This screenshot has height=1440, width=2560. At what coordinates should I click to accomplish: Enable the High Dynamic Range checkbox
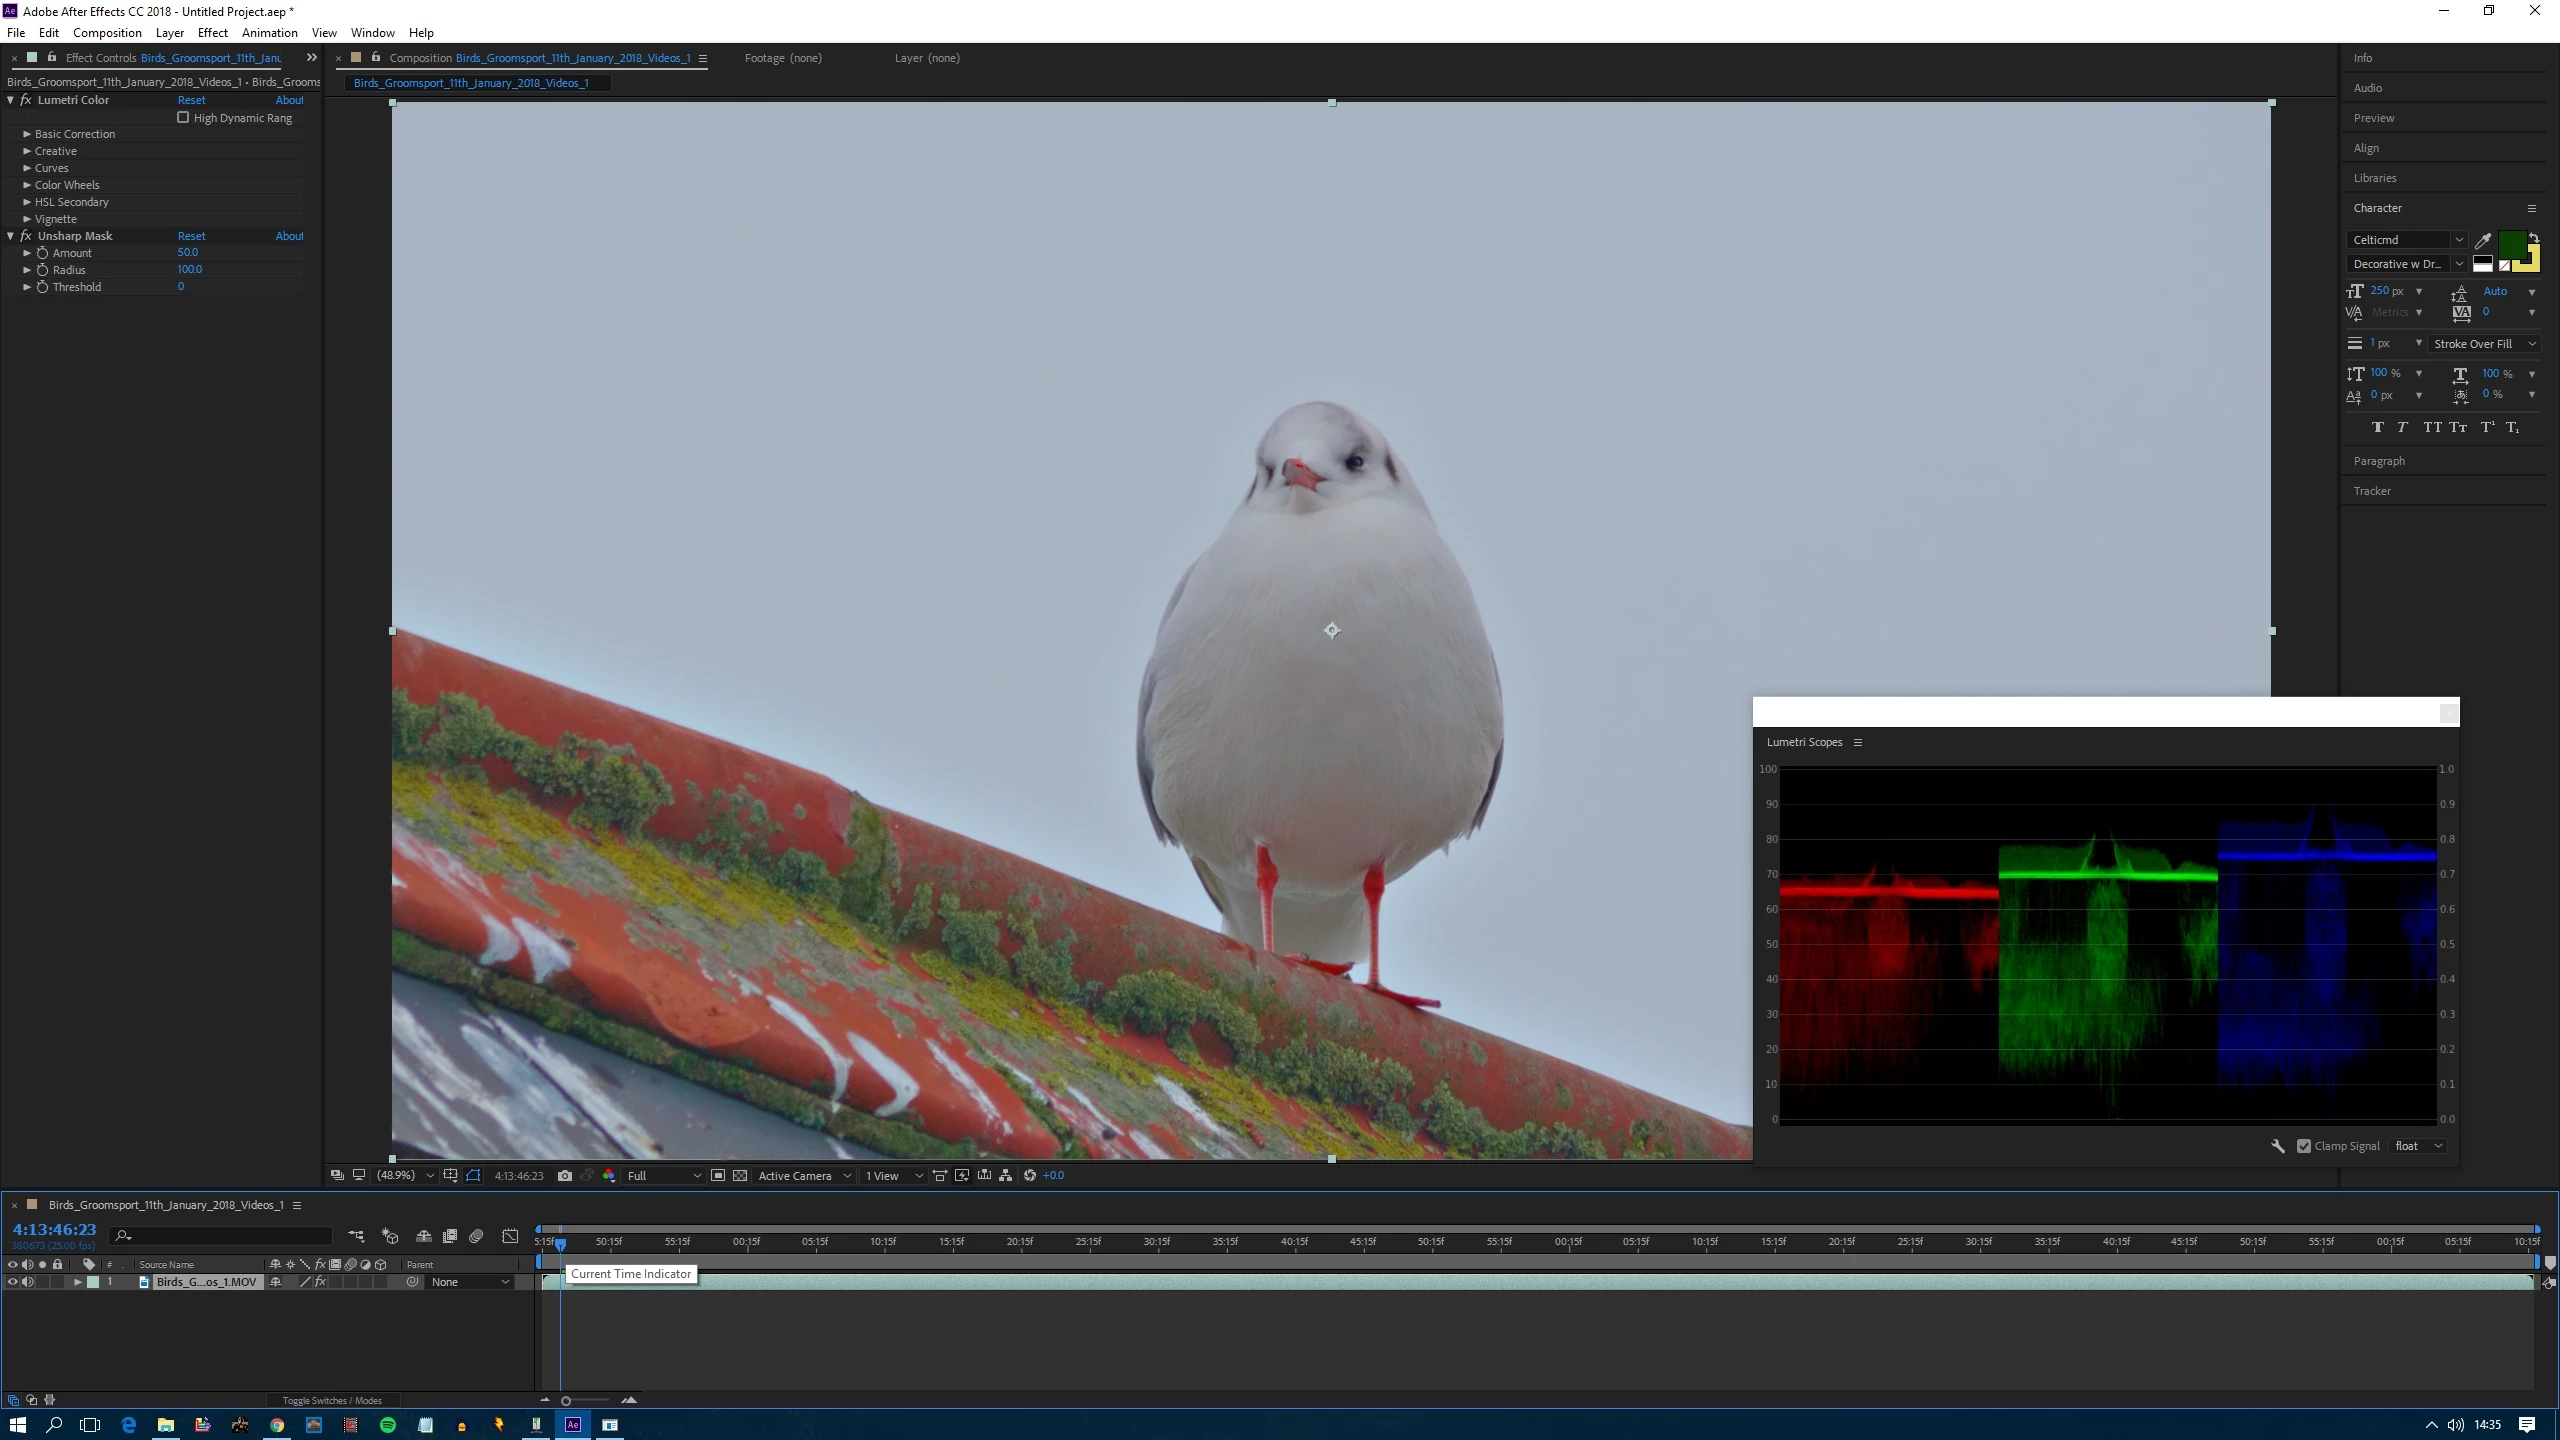coord(183,118)
